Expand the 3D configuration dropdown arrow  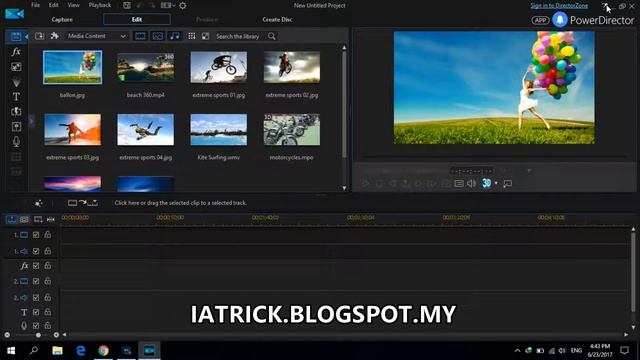tap(496, 183)
